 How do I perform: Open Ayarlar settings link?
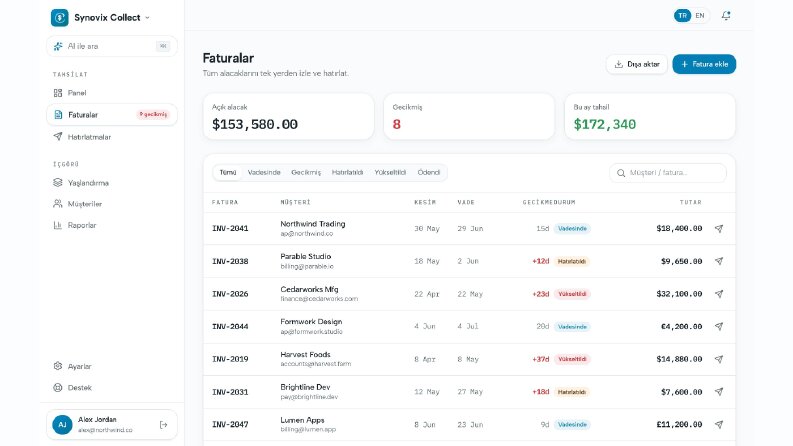coord(112,366)
